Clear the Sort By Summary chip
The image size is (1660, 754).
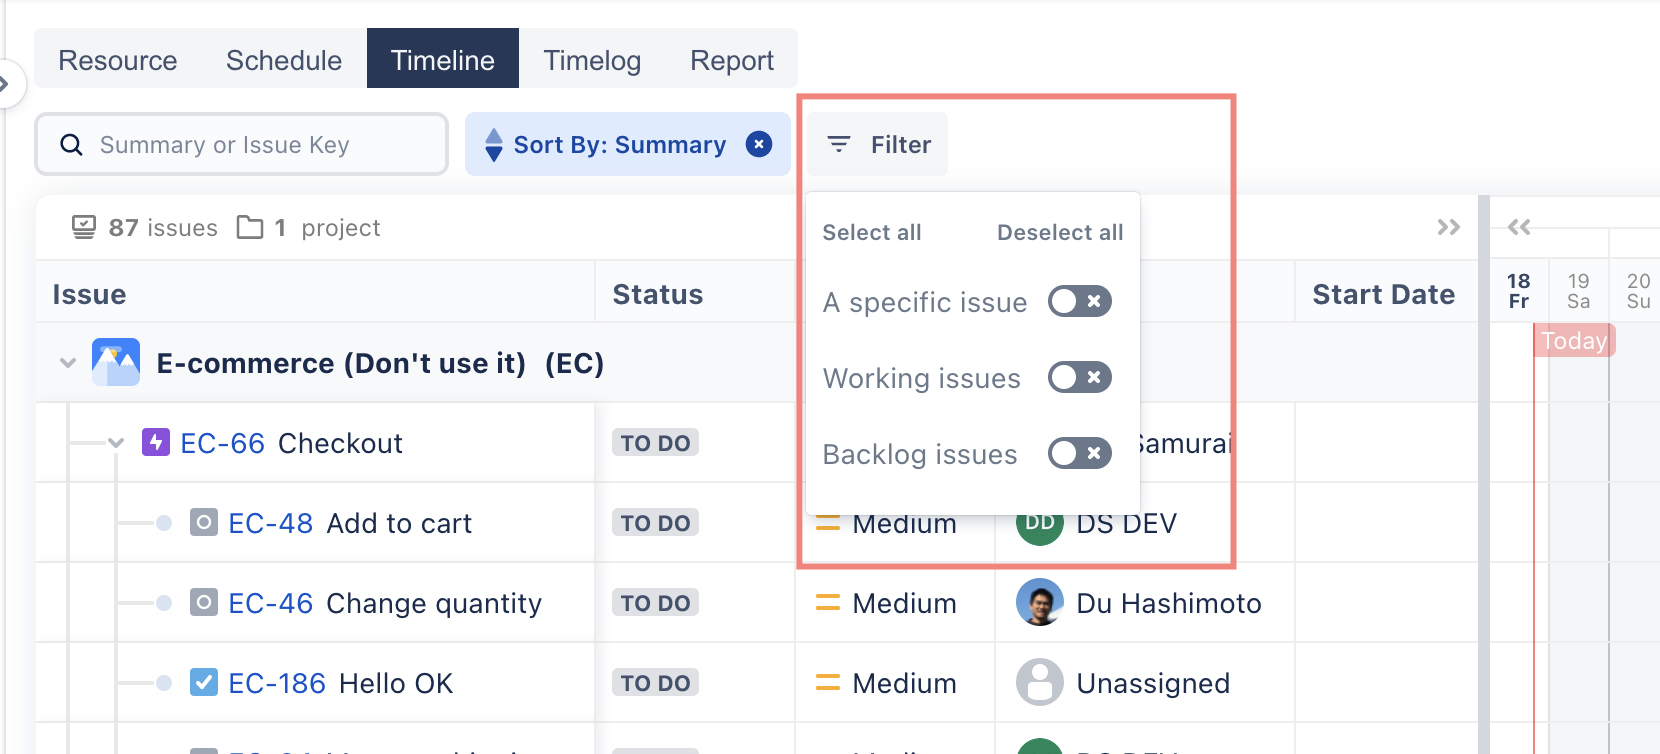(759, 144)
